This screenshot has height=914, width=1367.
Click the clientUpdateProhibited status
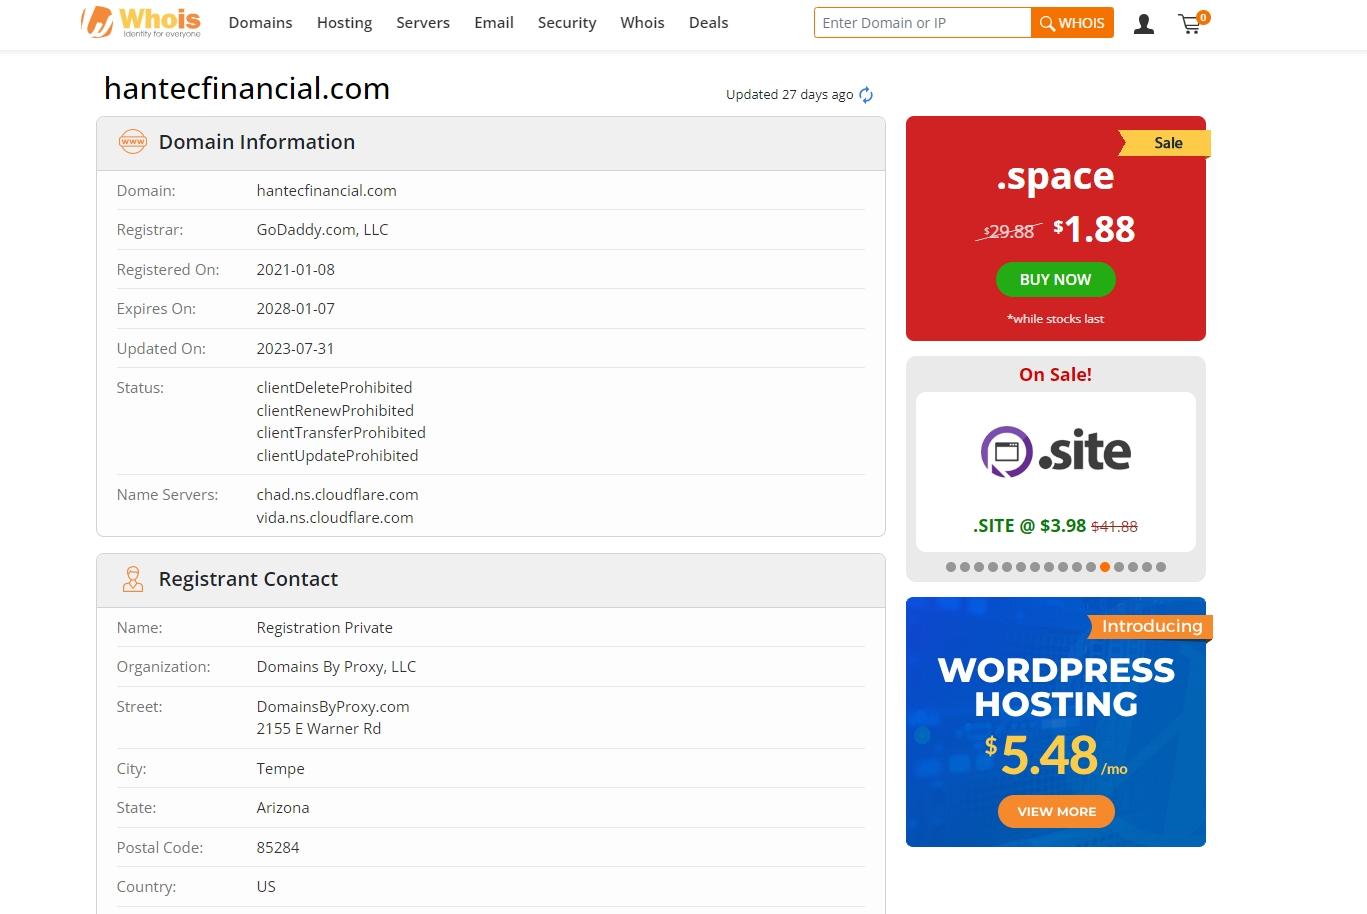point(337,456)
